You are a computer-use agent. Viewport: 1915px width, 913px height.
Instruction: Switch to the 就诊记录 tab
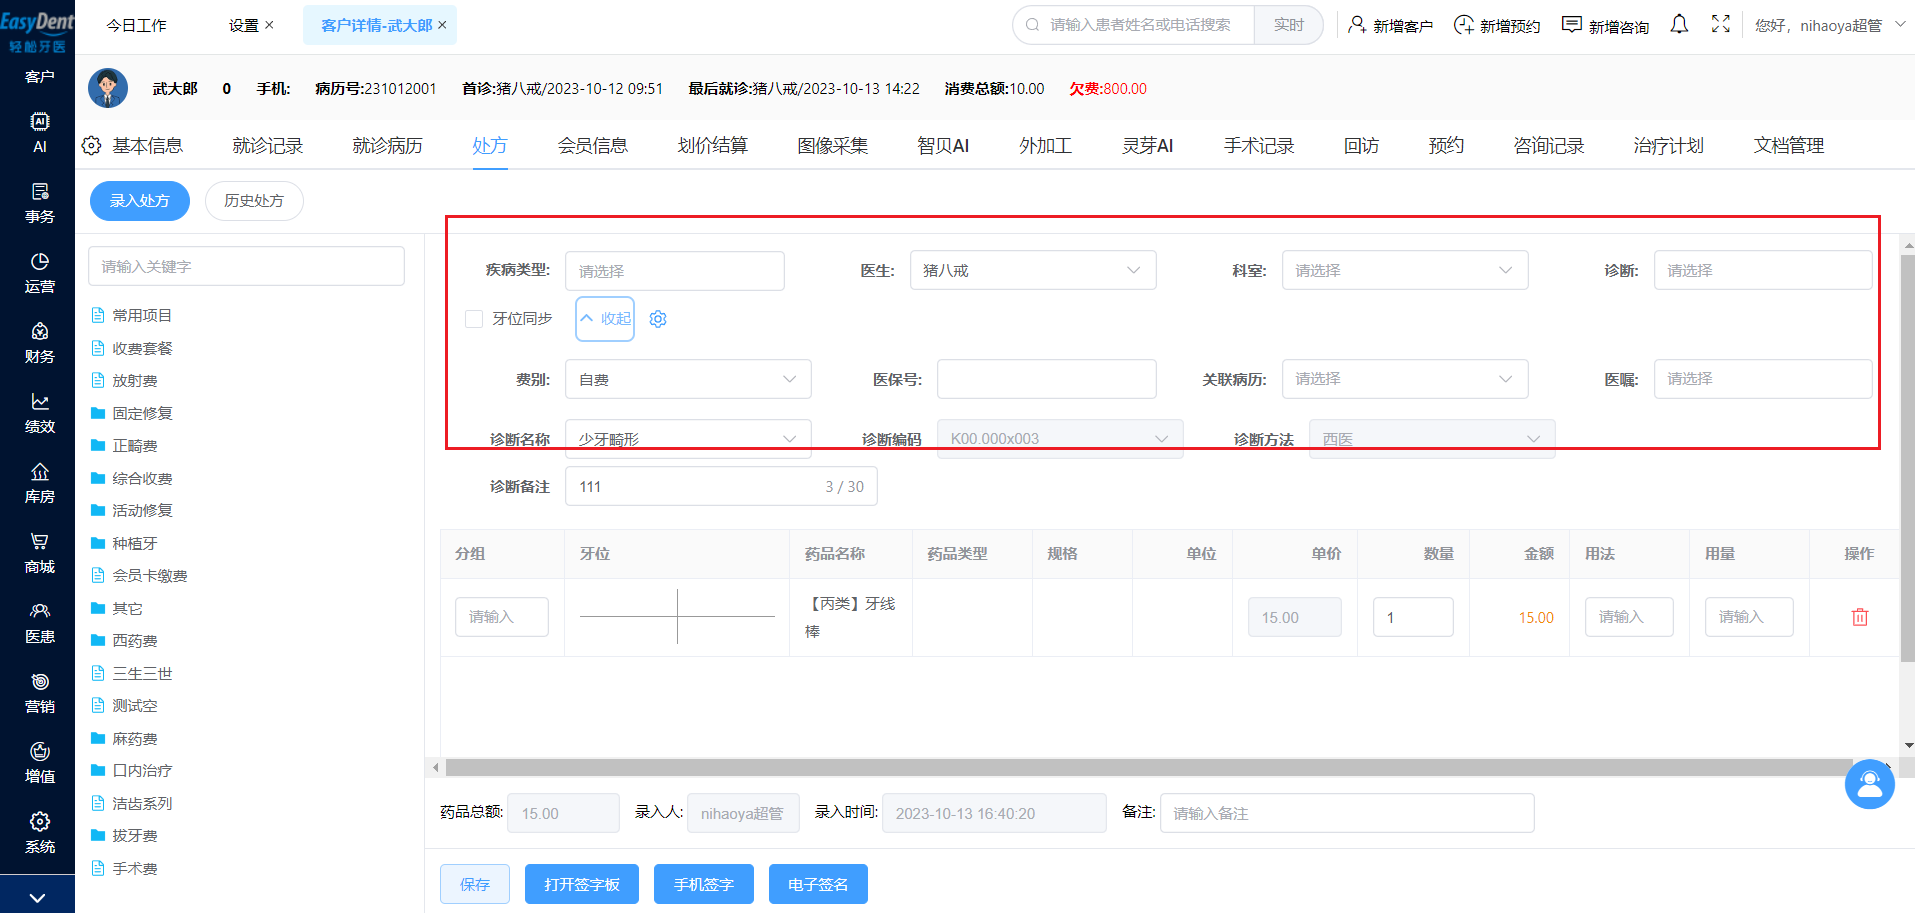click(268, 146)
